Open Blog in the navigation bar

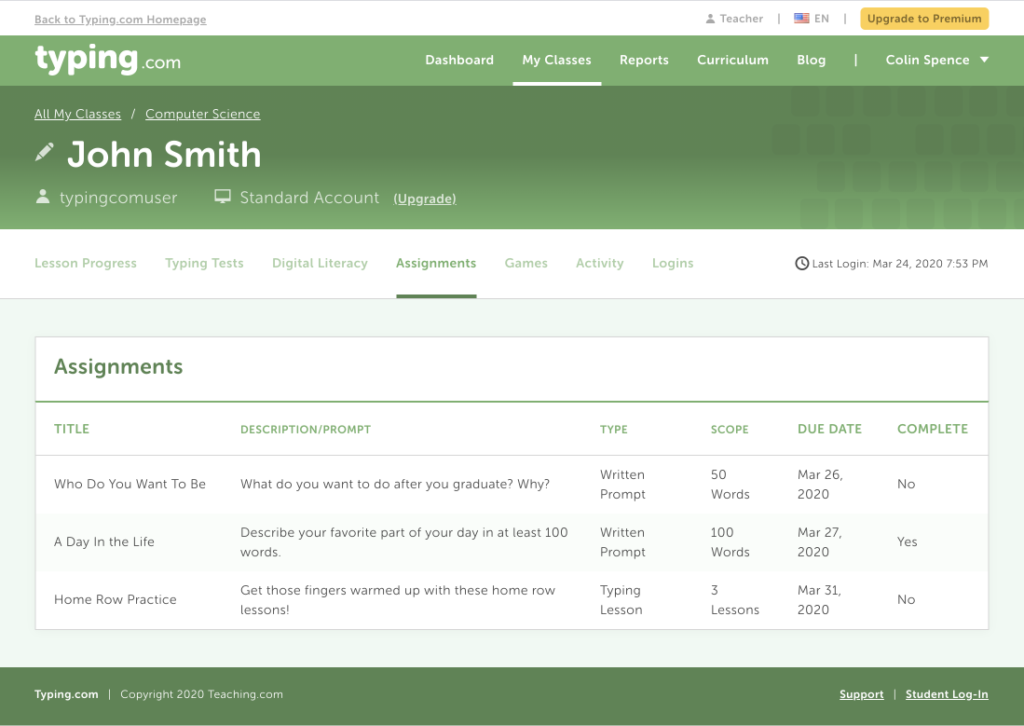point(811,59)
